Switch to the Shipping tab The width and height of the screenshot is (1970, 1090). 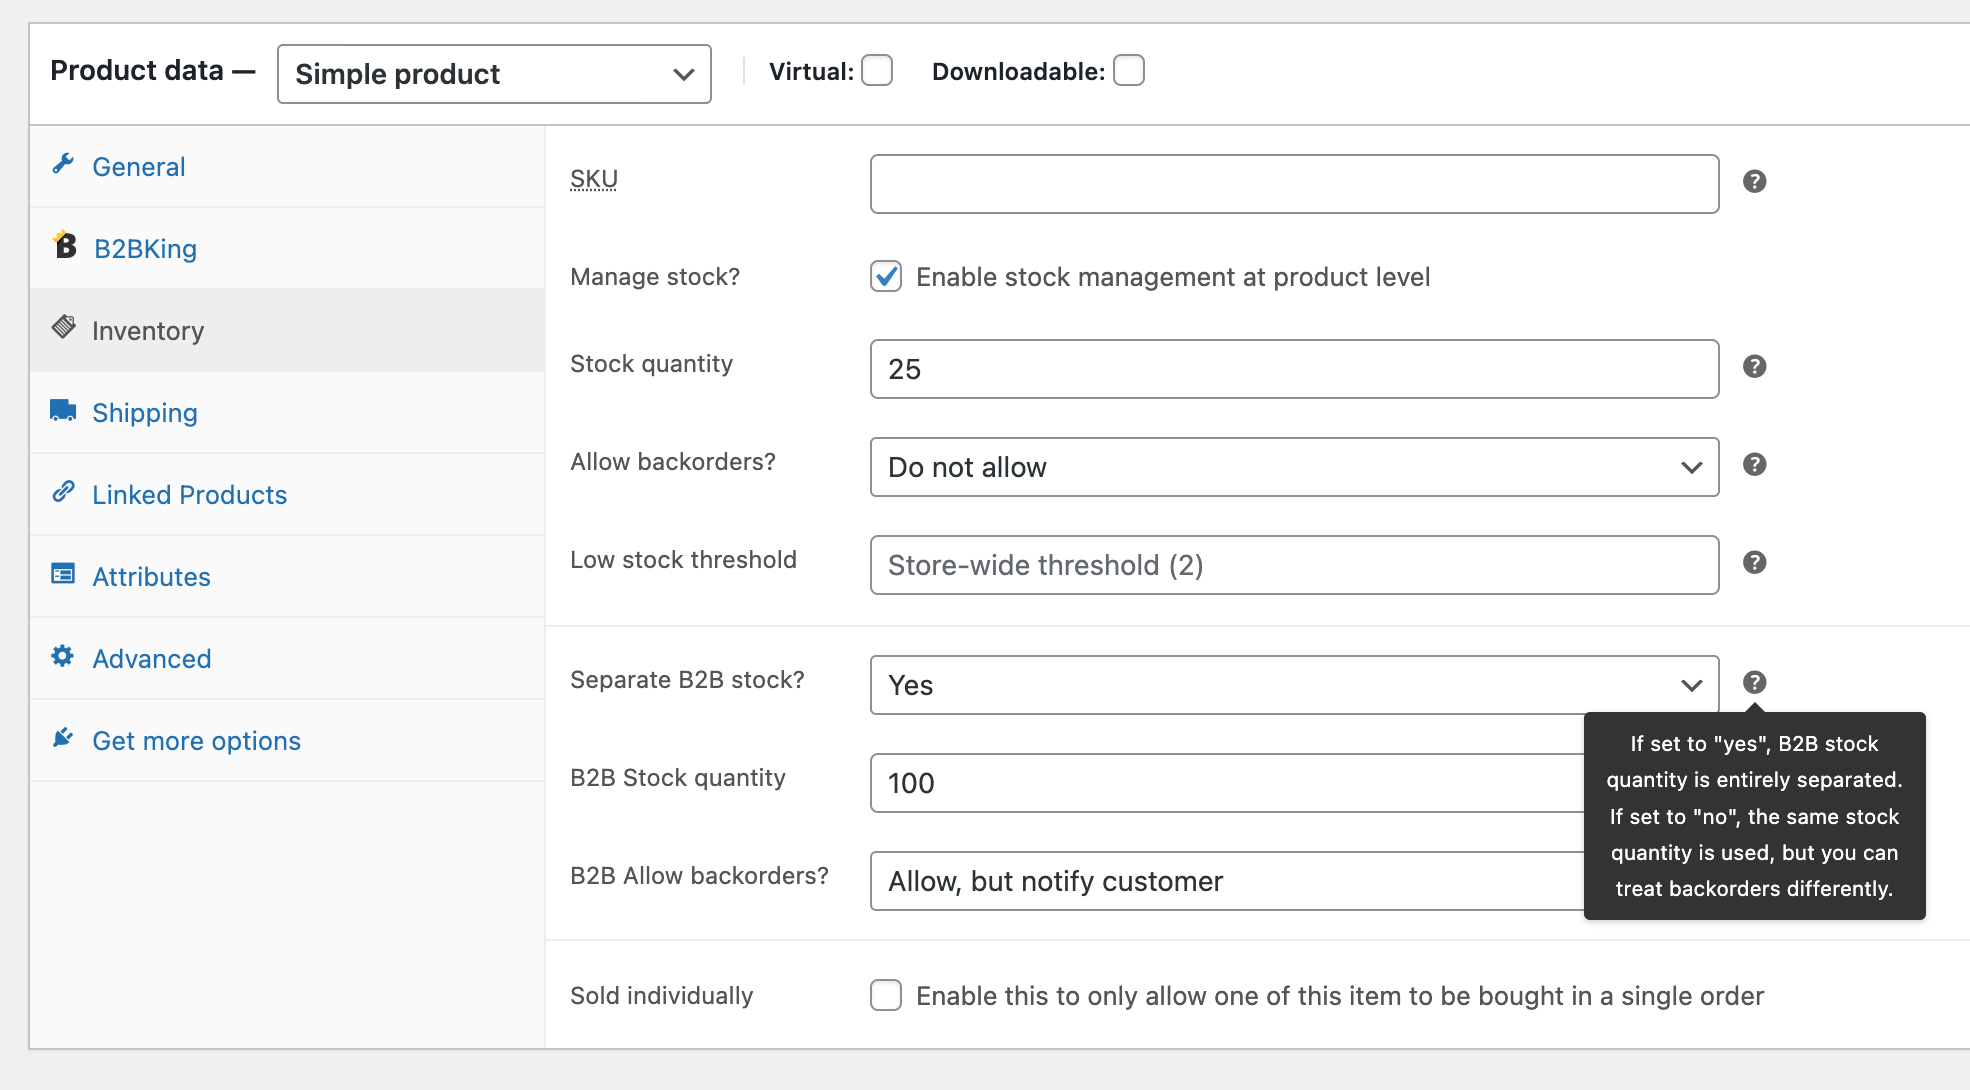[x=146, y=411]
